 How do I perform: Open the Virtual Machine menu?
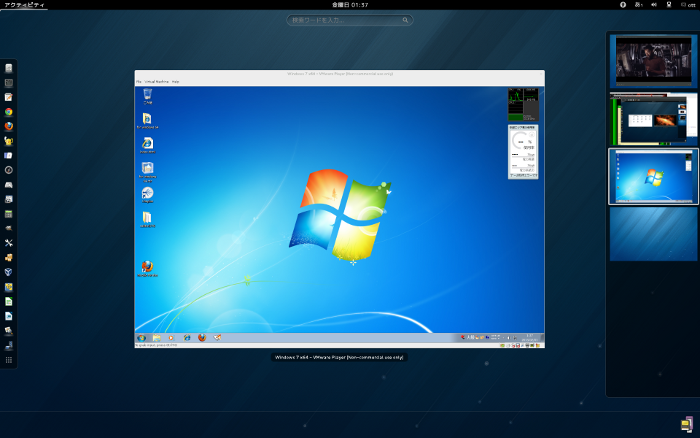click(156, 81)
